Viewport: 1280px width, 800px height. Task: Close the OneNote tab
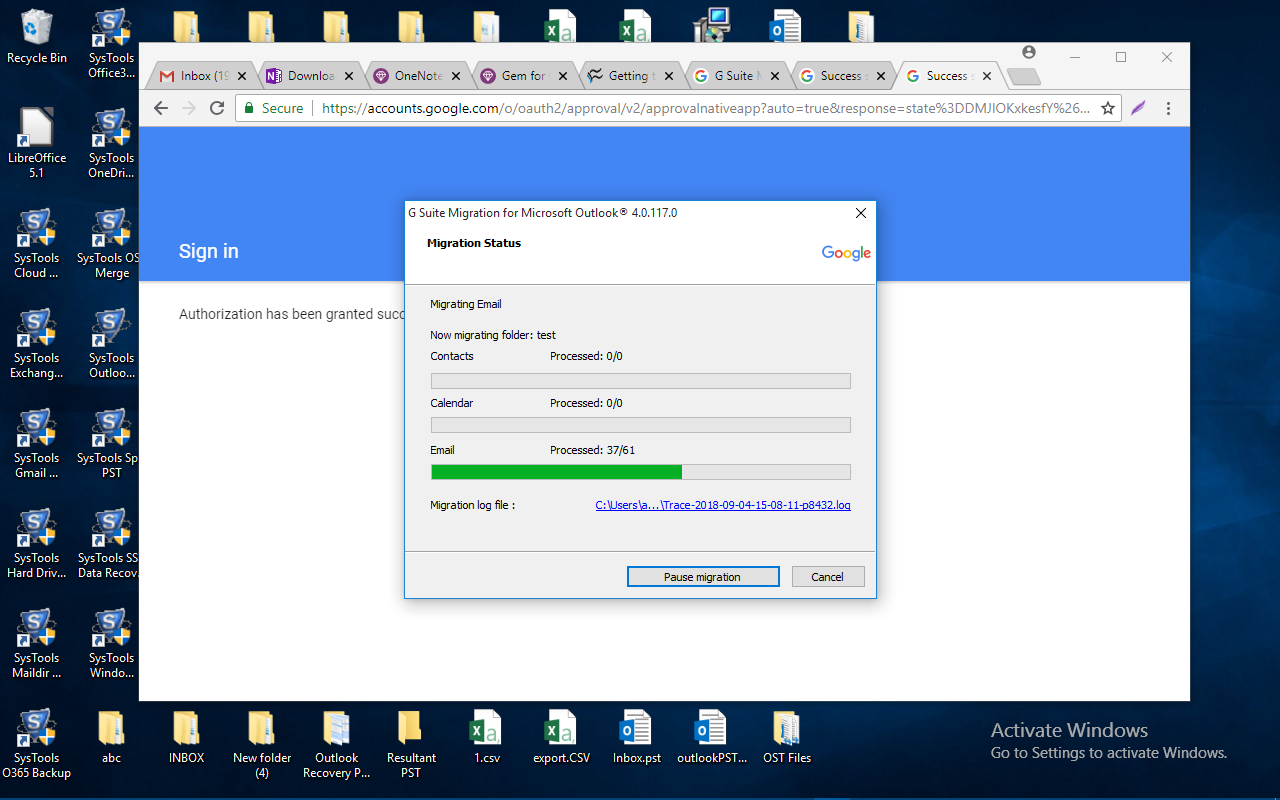456,76
